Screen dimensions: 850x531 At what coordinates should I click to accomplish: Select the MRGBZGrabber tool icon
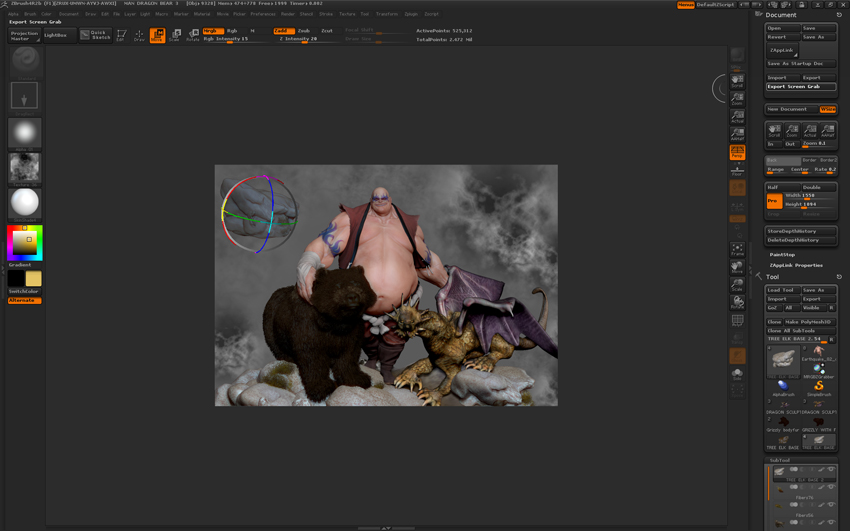pos(819,370)
